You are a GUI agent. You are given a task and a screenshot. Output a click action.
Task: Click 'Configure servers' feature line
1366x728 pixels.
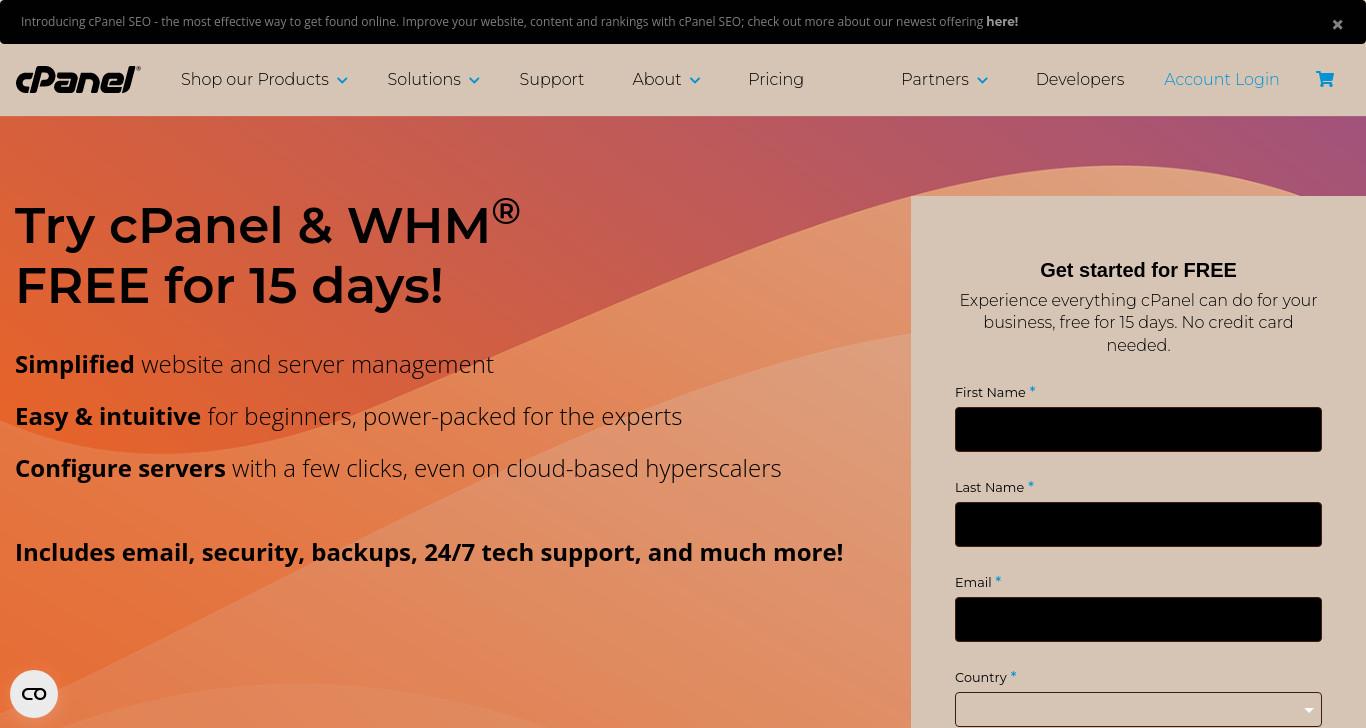(398, 468)
